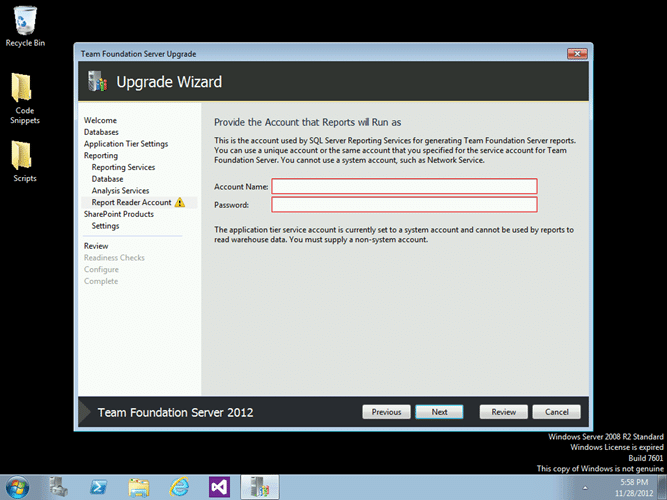The width and height of the screenshot is (667, 500).
Task: Click the 'Account Name:' label
Action: pyautogui.click(x=241, y=186)
